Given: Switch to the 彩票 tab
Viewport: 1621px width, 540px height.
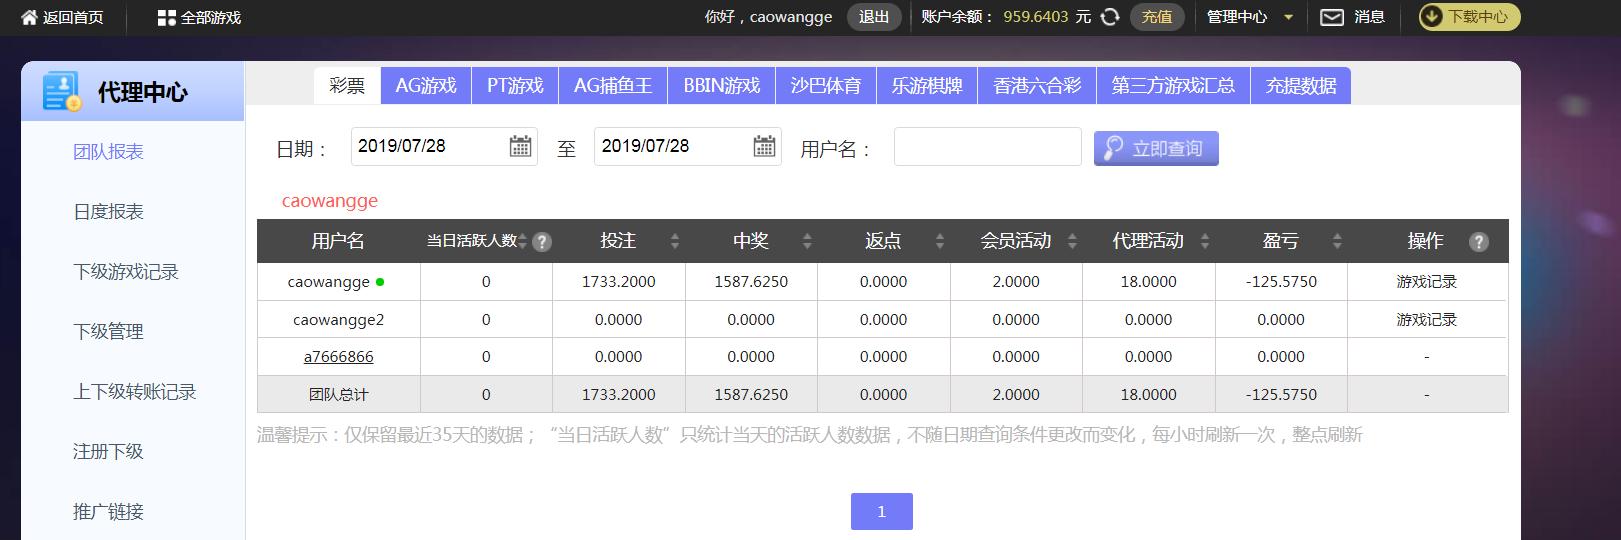Looking at the screenshot, I should coord(347,86).
